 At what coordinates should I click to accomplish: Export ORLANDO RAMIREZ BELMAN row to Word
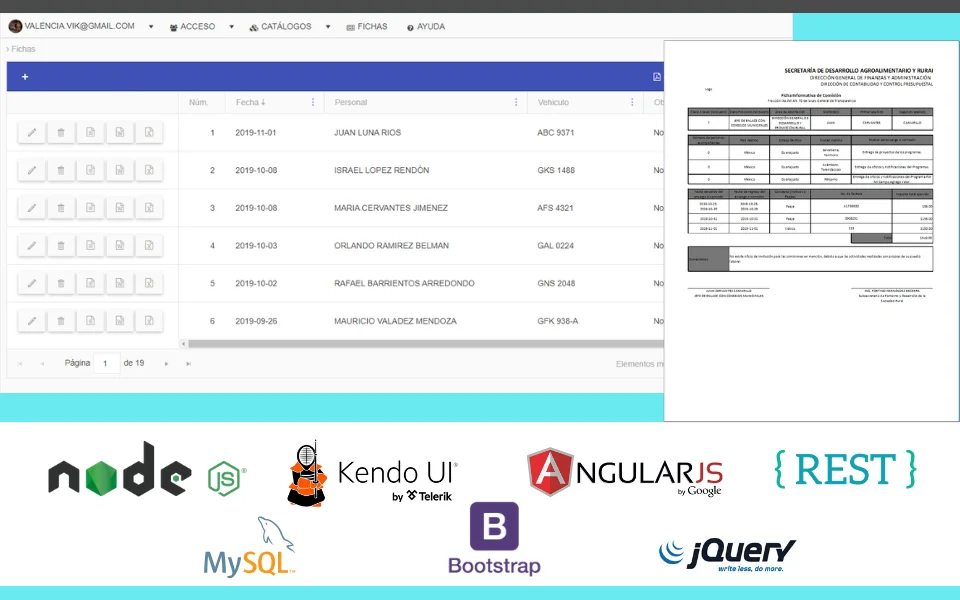120,246
